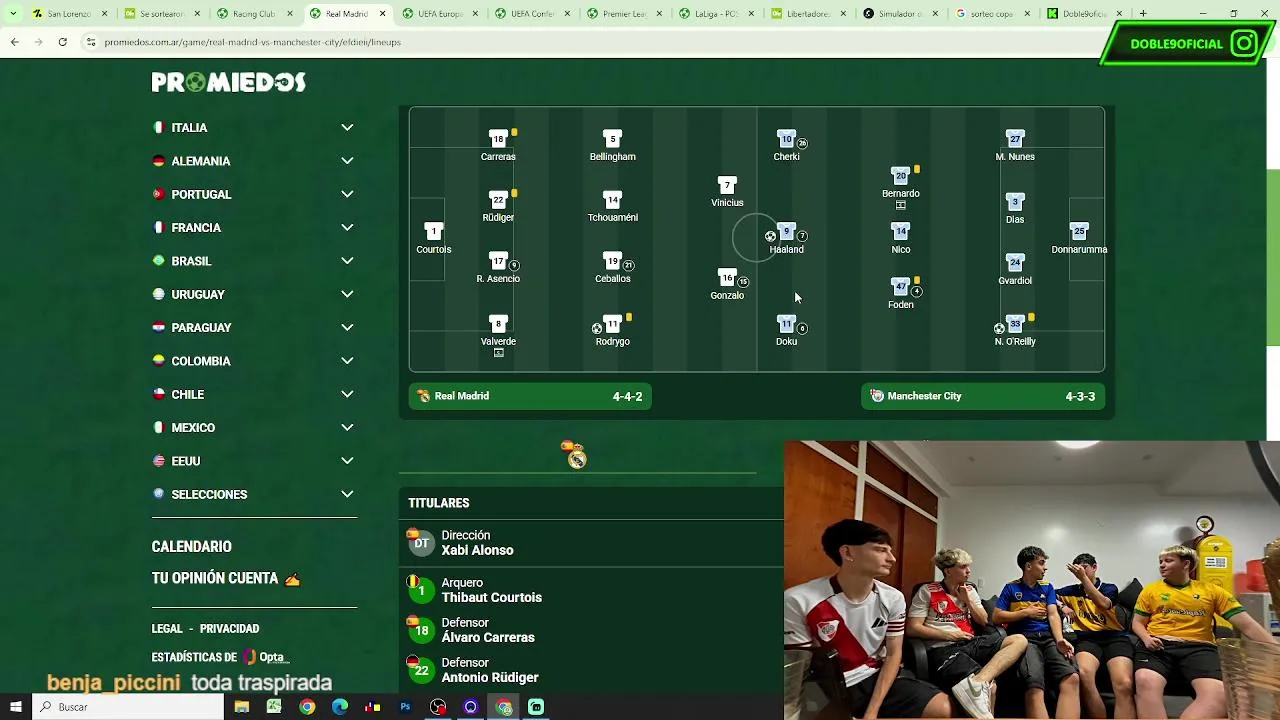Expand PORTUGAL leagues list
The height and width of the screenshot is (720, 1280).
pyautogui.click(x=347, y=194)
